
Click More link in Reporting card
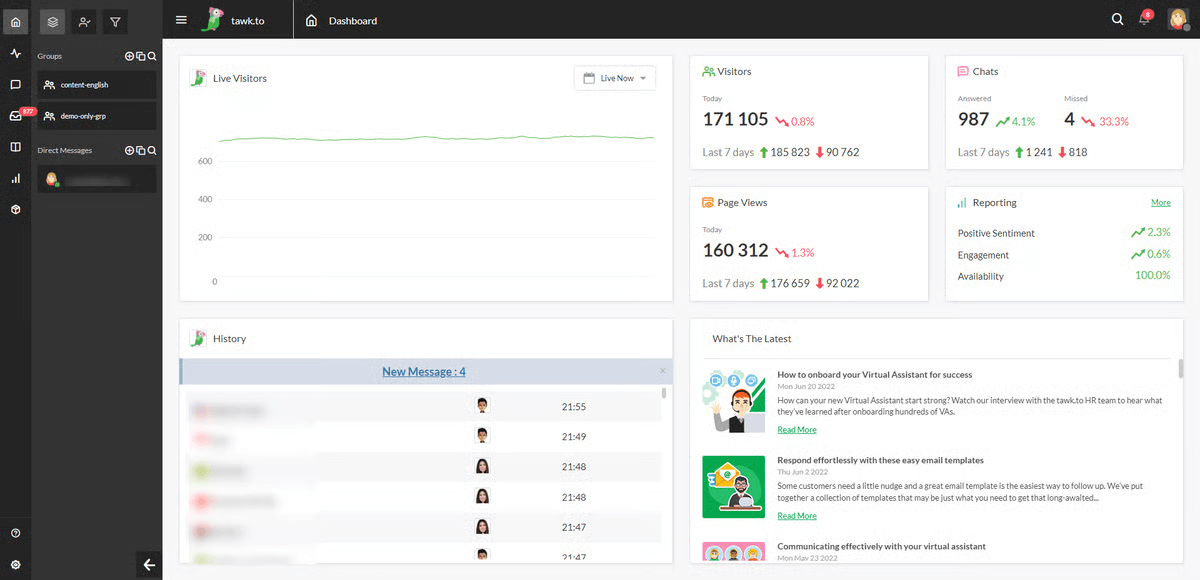[x=1160, y=202]
